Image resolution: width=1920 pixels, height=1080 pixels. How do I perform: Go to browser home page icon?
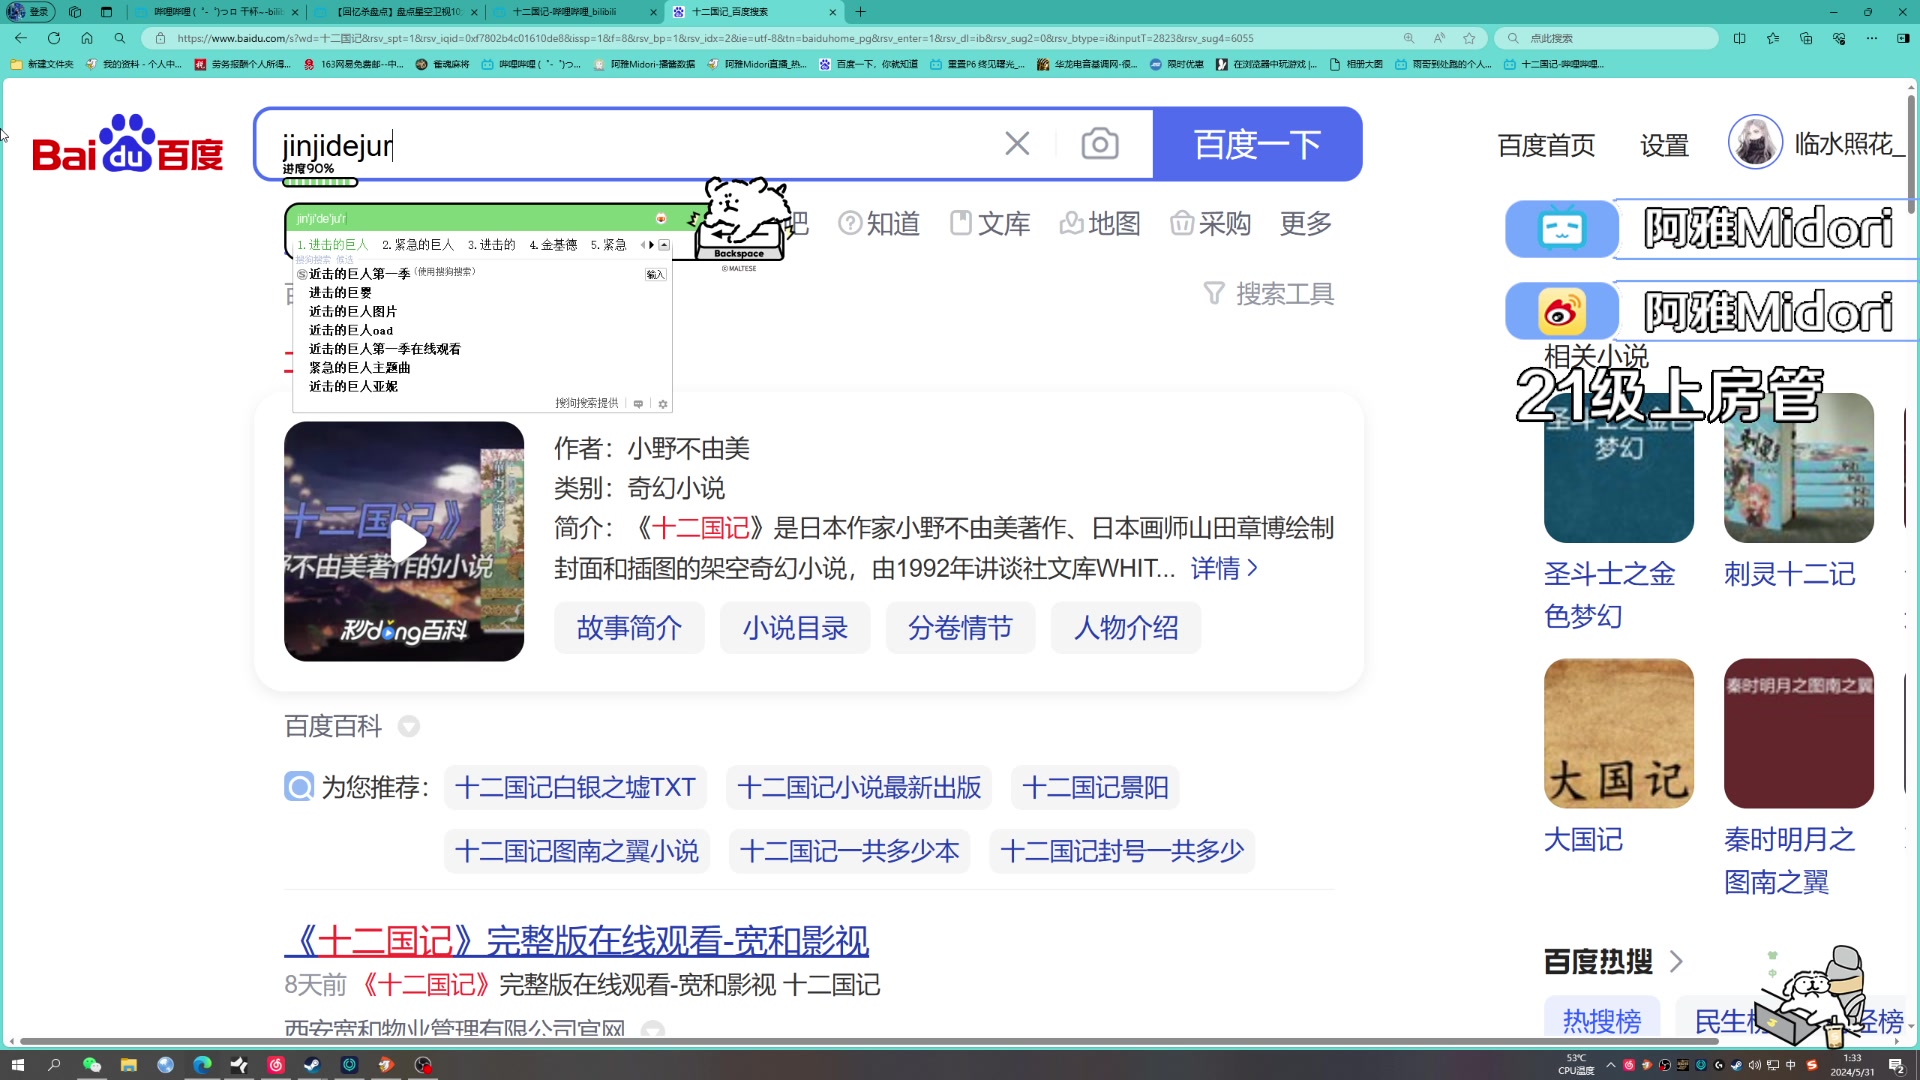point(87,38)
